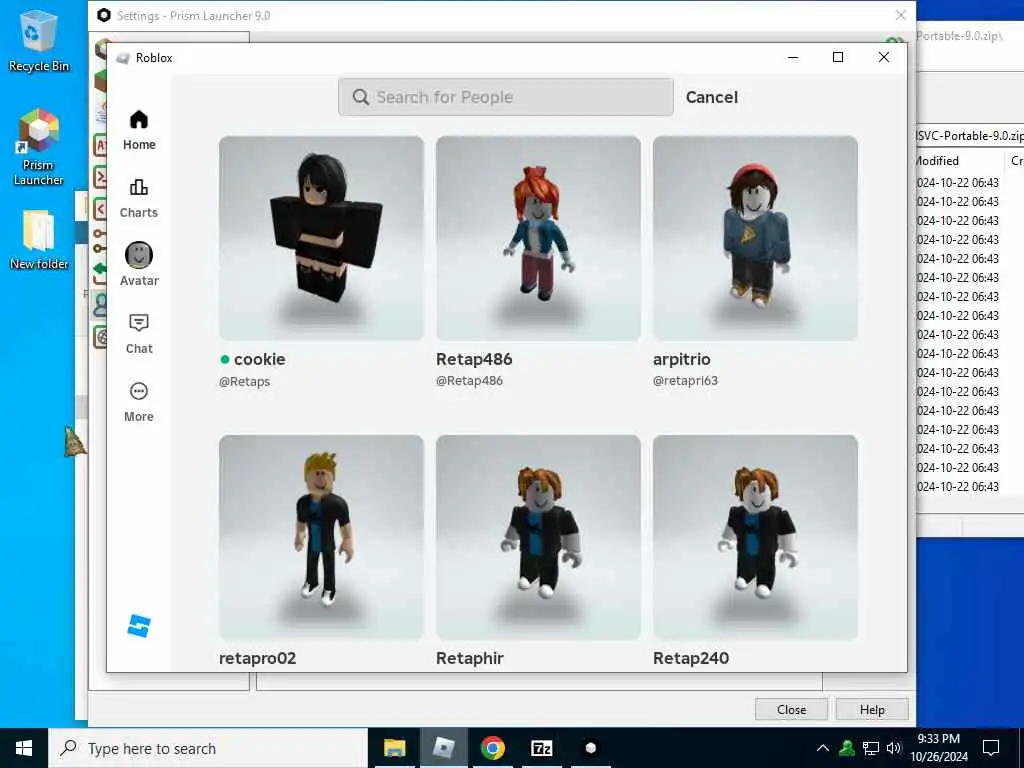Viewport: 1024px width, 768px height.
Task: Click the green user tray icon
Action: click(x=847, y=748)
